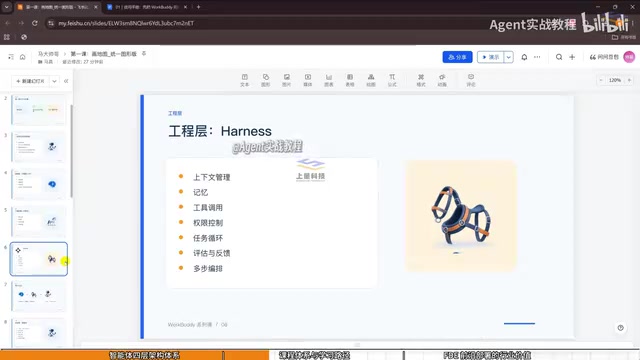This screenshot has height=360, width=640.
Task: Open the 120% zoom level field
Action: pos(615,80)
